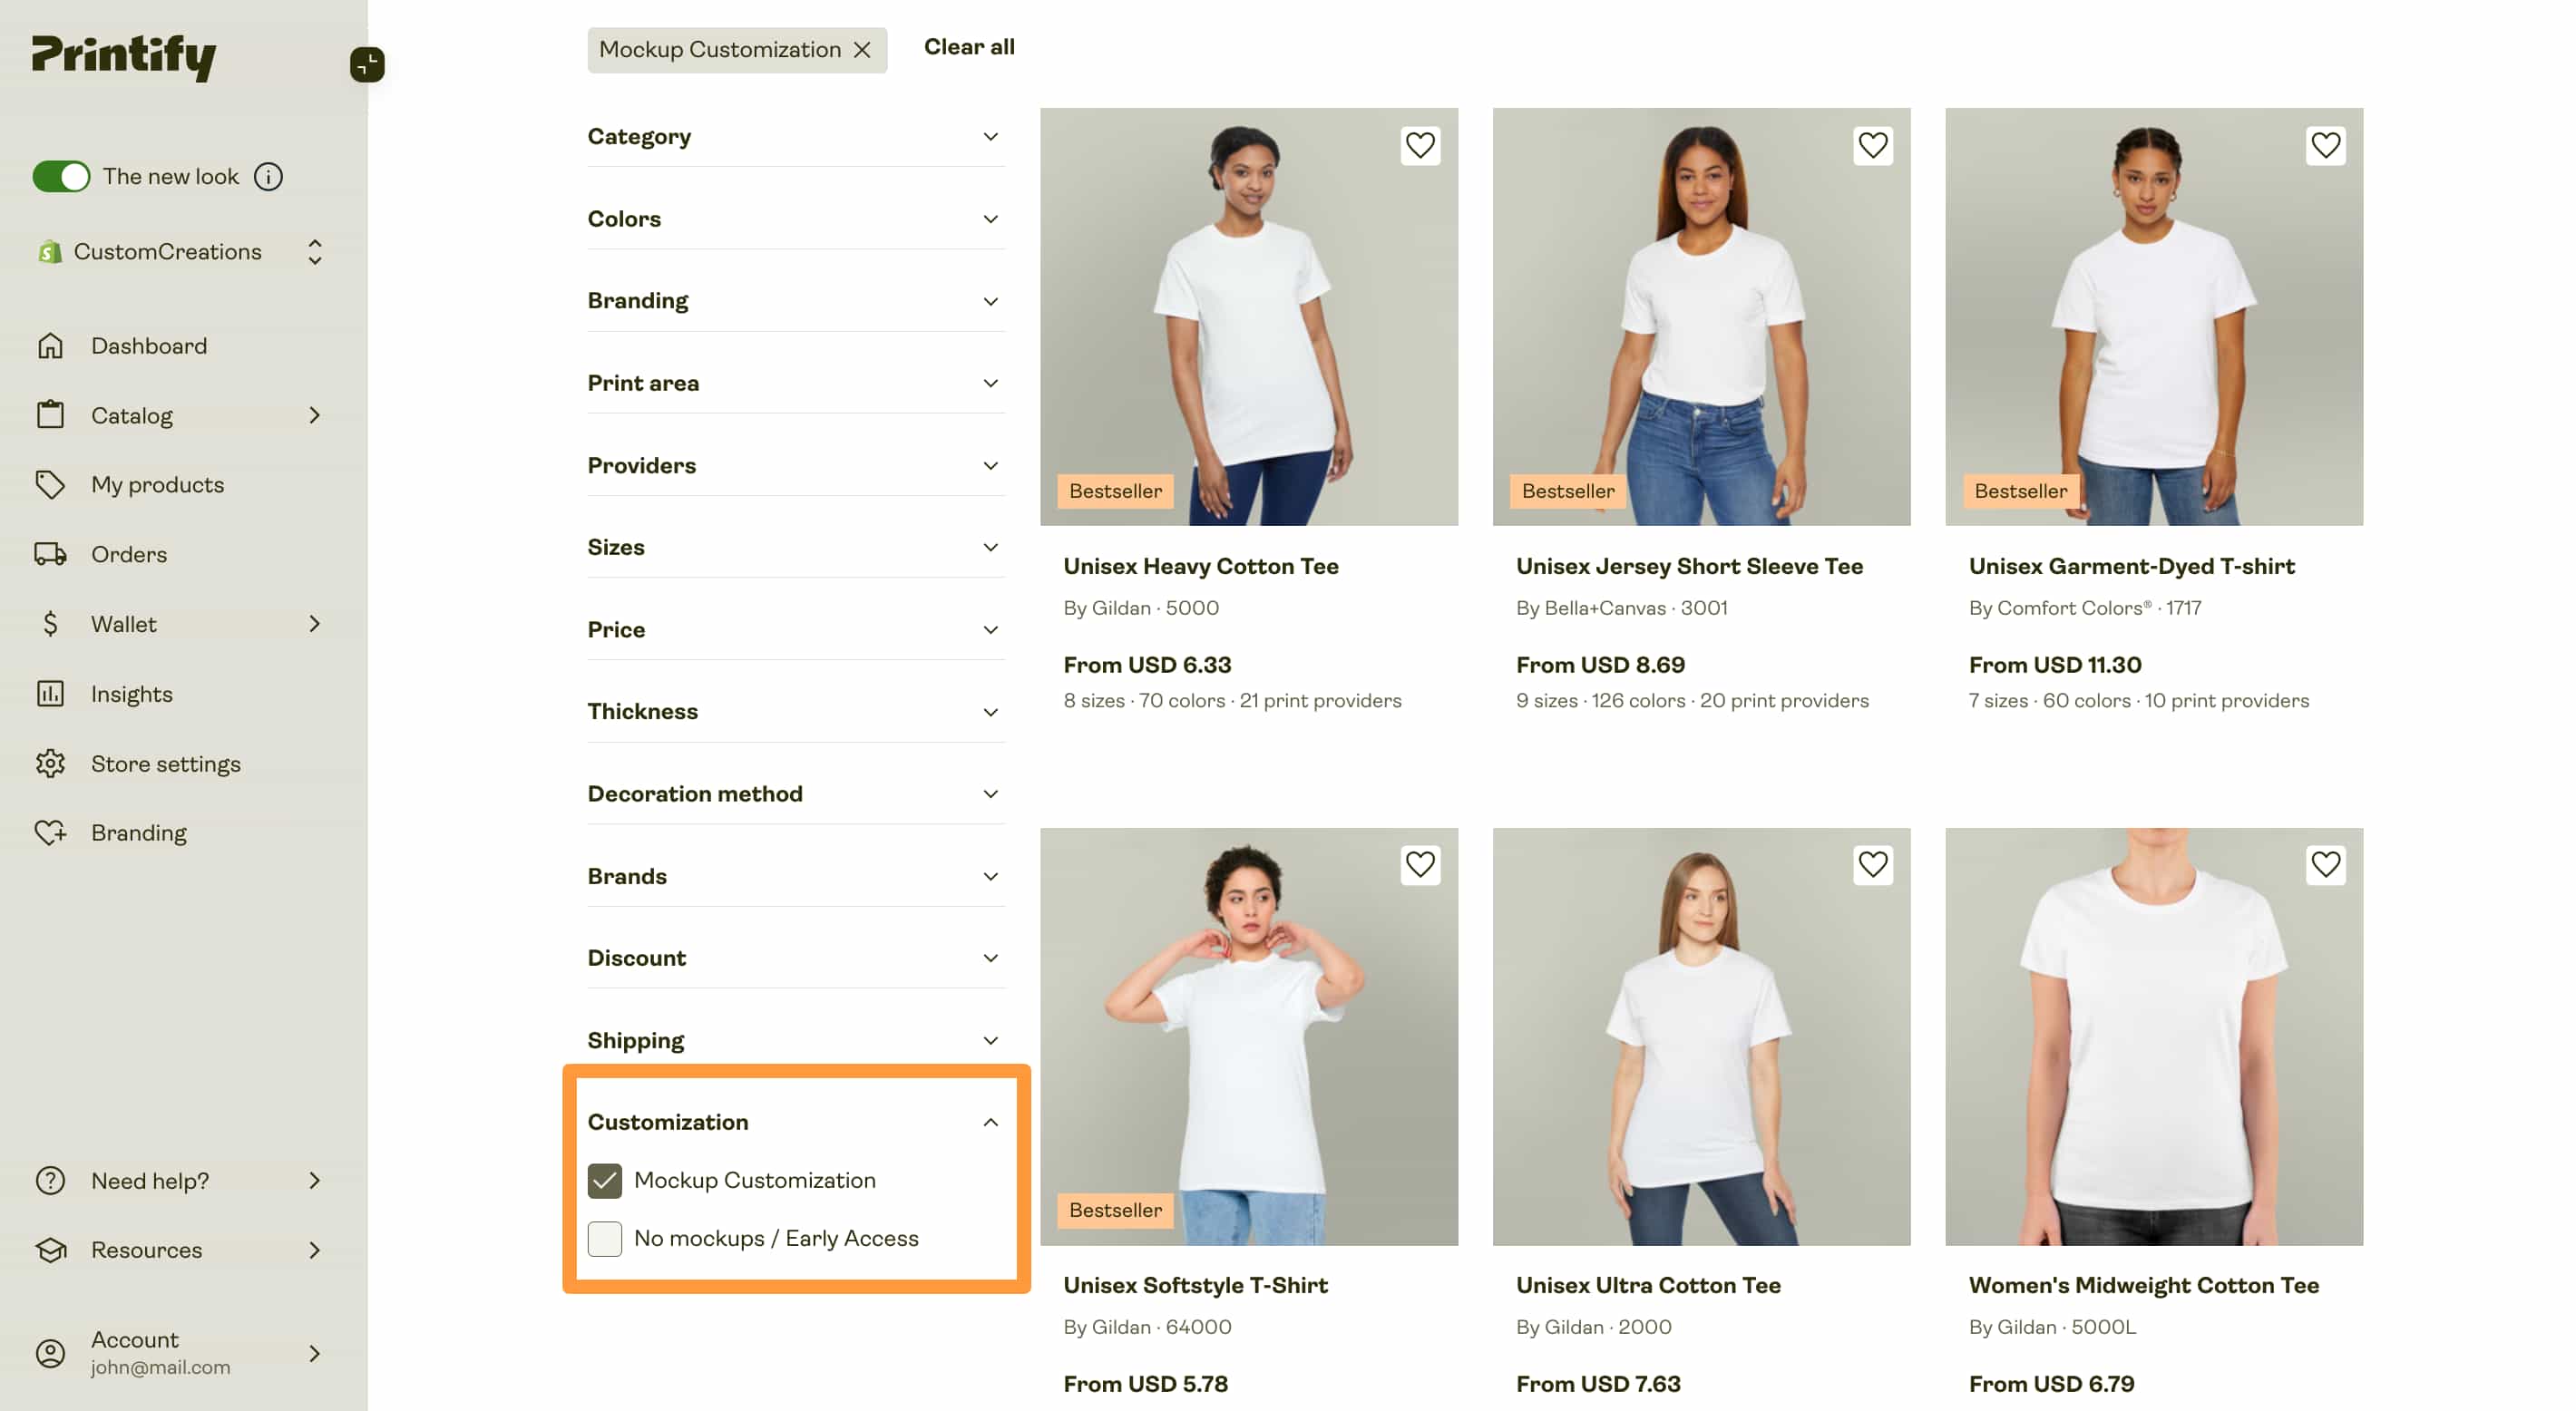Favorite the Unisex Heavy Cotton Tee heart icon

click(1419, 146)
